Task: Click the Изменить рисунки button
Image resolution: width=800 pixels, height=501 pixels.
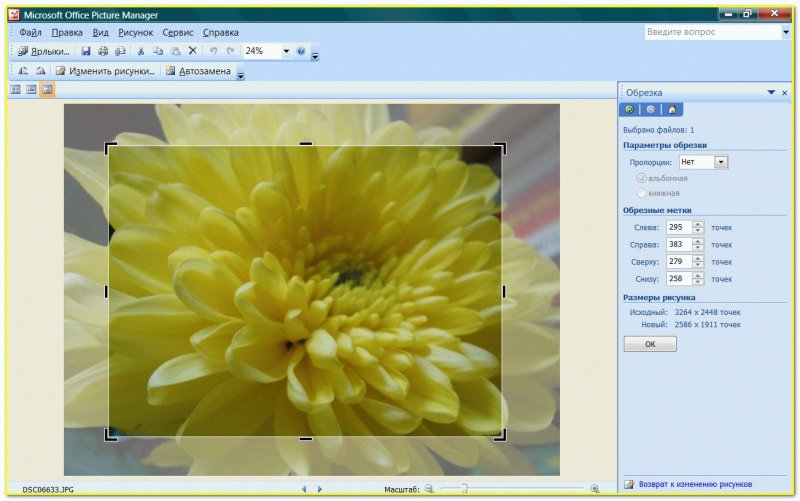Action: (x=106, y=71)
